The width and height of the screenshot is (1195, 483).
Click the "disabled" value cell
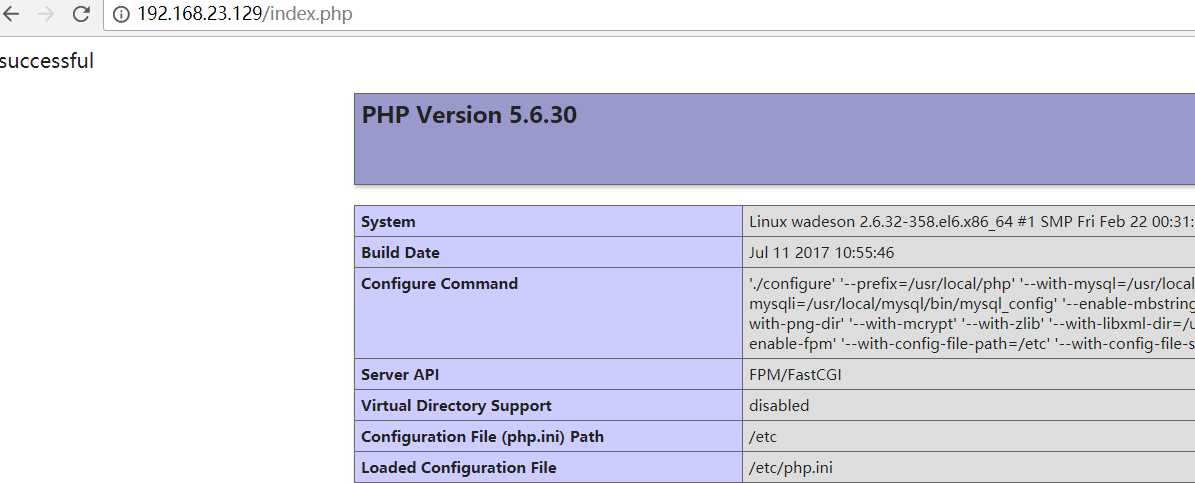(x=779, y=406)
